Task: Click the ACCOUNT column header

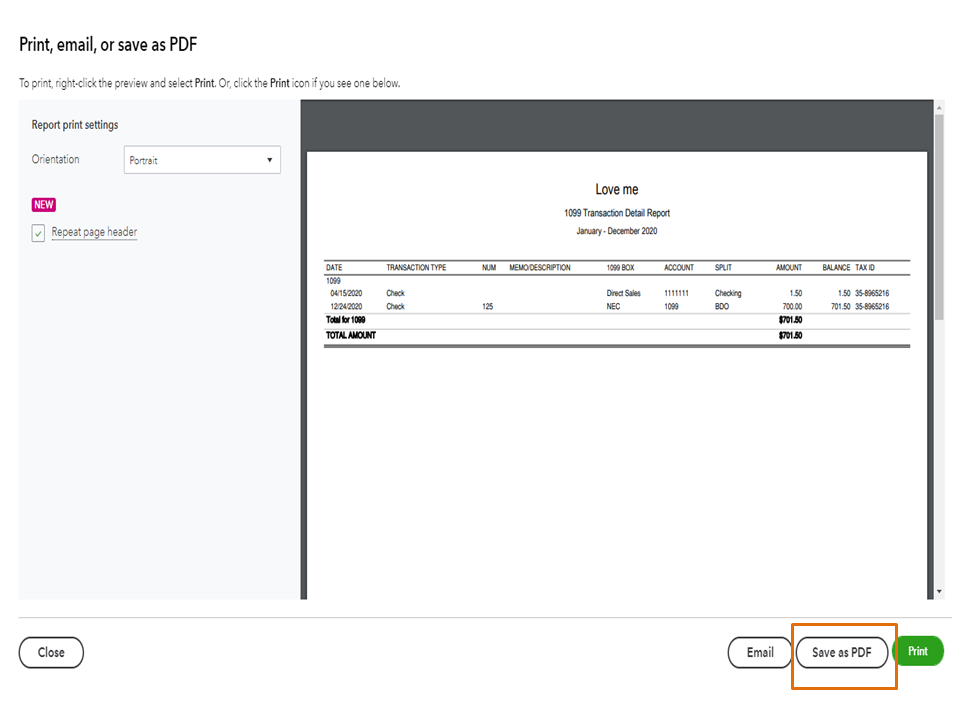Action: (679, 268)
